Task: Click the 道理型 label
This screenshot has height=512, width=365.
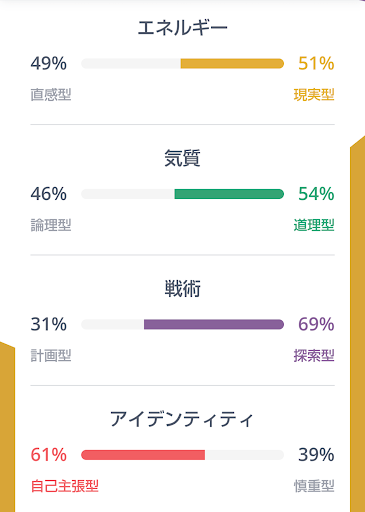Action: (x=314, y=225)
